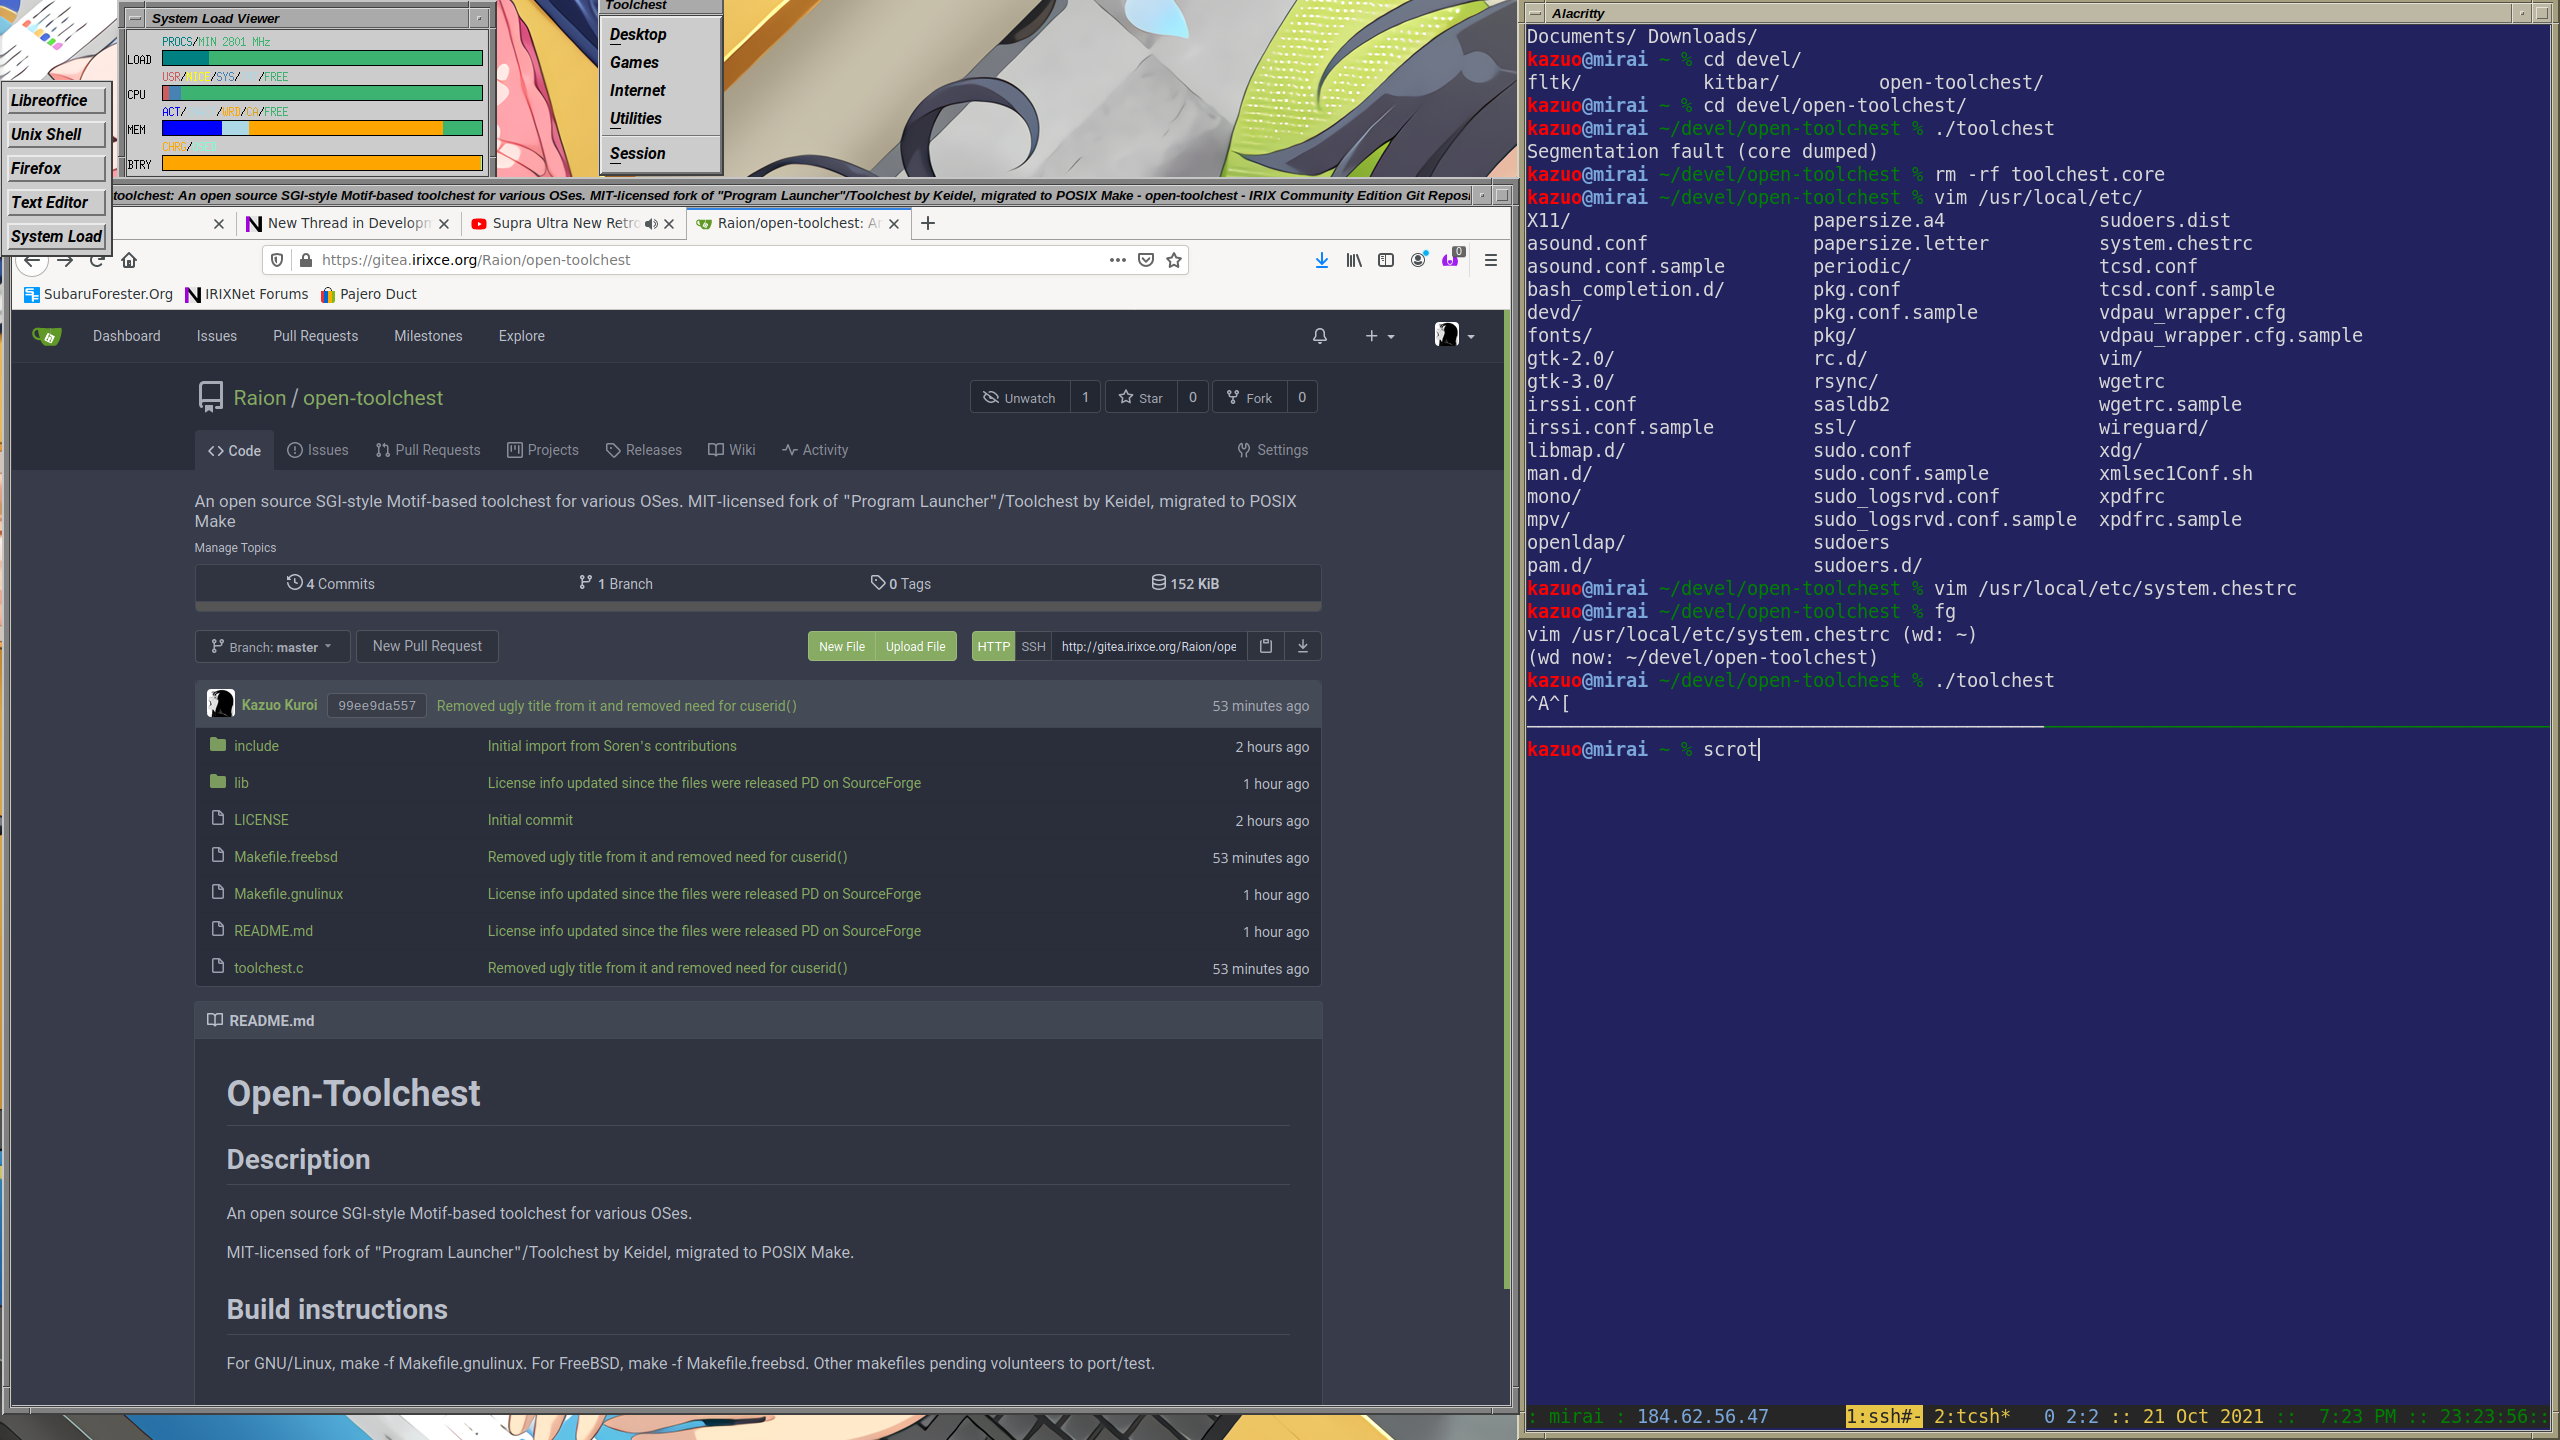Select HTTP clone protocol
This screenshot has width=2560, height=1440.
(x=993, y=646)
